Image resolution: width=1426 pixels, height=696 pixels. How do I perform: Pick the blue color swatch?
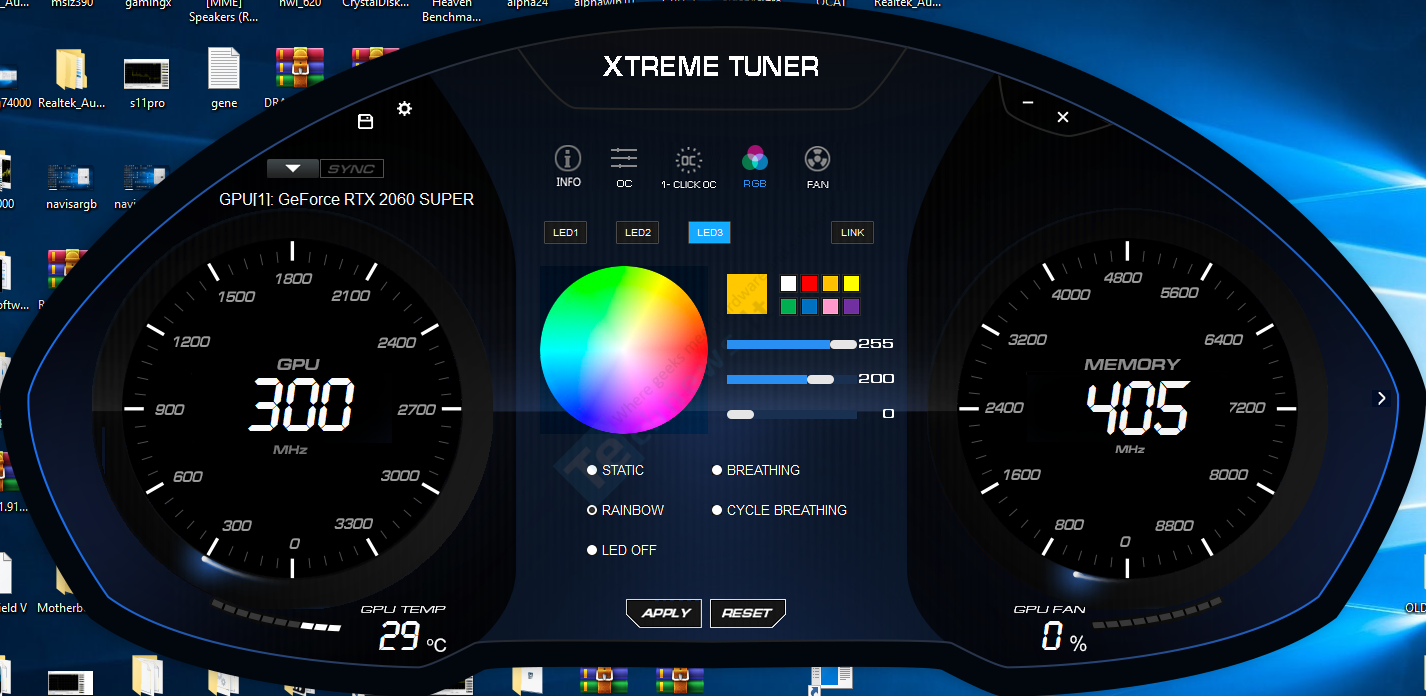tap(810, 307)
